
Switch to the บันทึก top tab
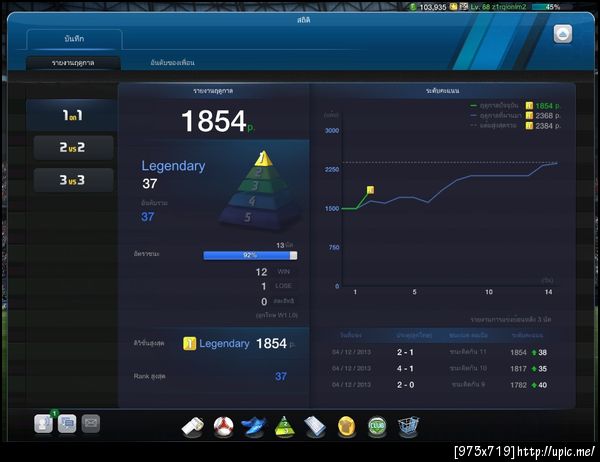pos(74,39)
